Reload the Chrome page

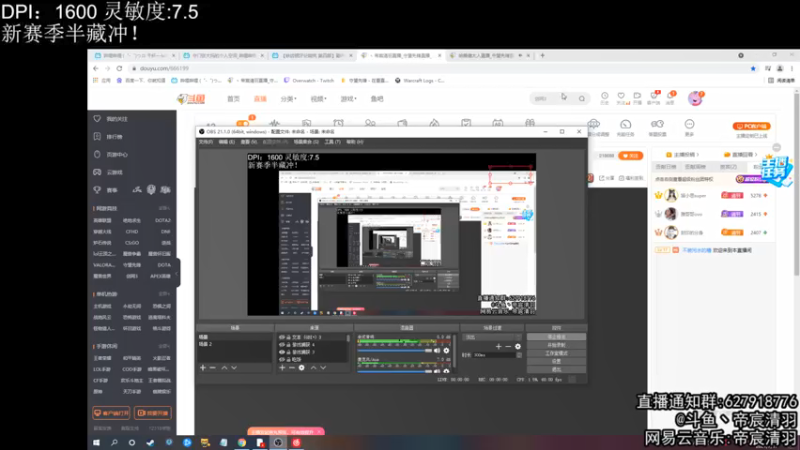point(119,68)
